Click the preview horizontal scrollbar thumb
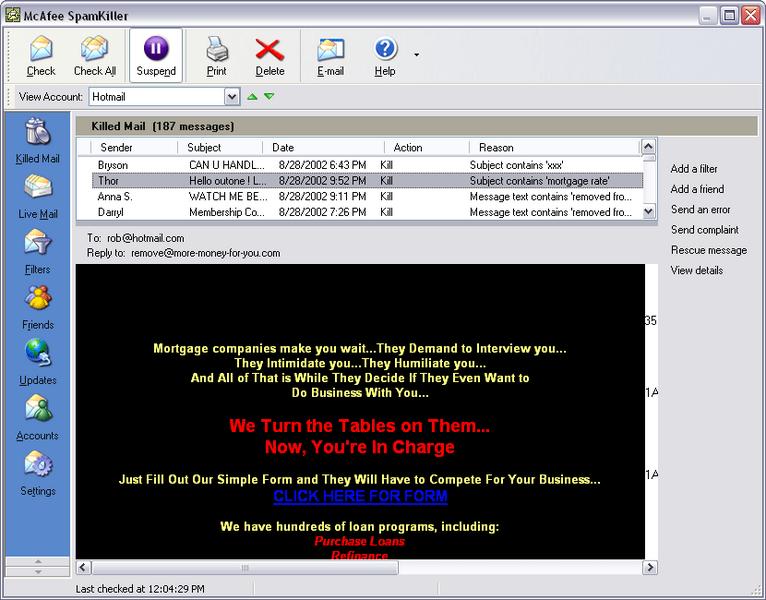The height and width of the screenshot is (600, 766). [x=245, y=567]
